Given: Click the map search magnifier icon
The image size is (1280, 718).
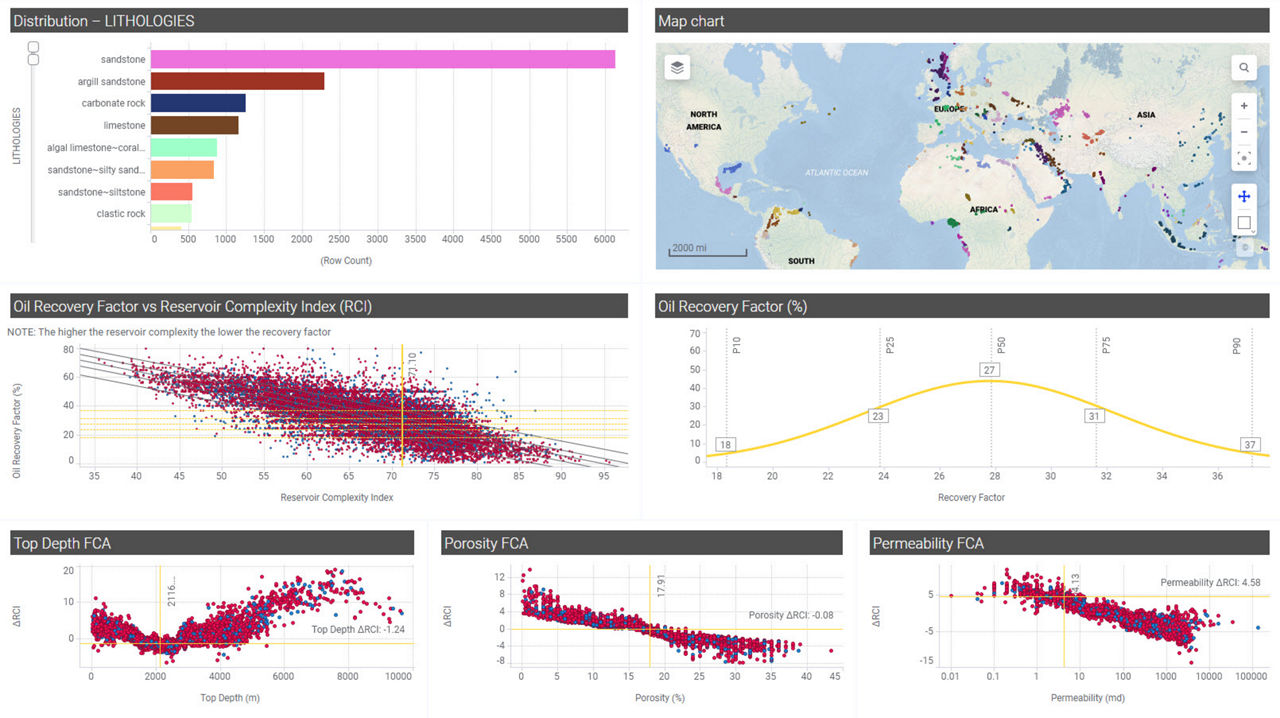Looking at the screenshot, I should 1244,67.
